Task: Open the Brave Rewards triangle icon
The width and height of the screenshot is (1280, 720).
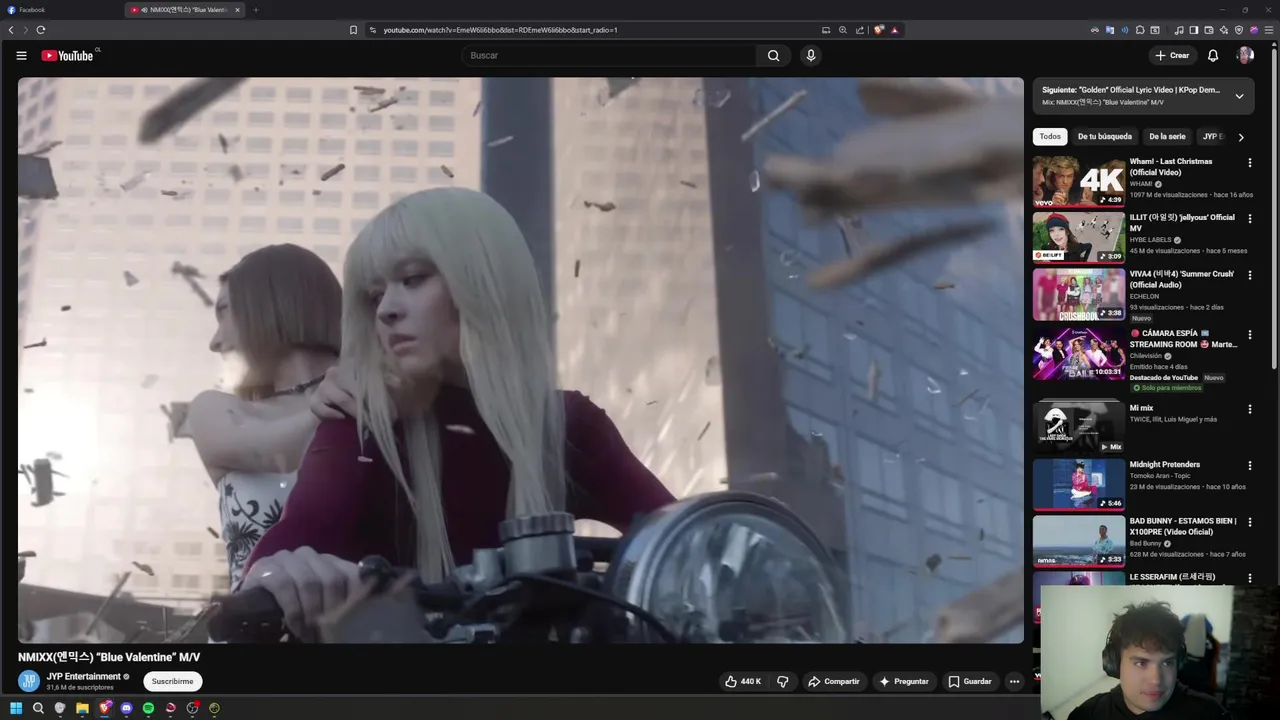Action: click(894, 30)
